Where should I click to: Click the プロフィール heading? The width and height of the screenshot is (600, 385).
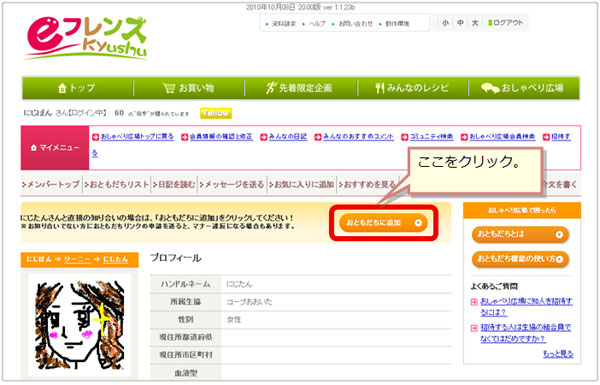pos(176,258)
